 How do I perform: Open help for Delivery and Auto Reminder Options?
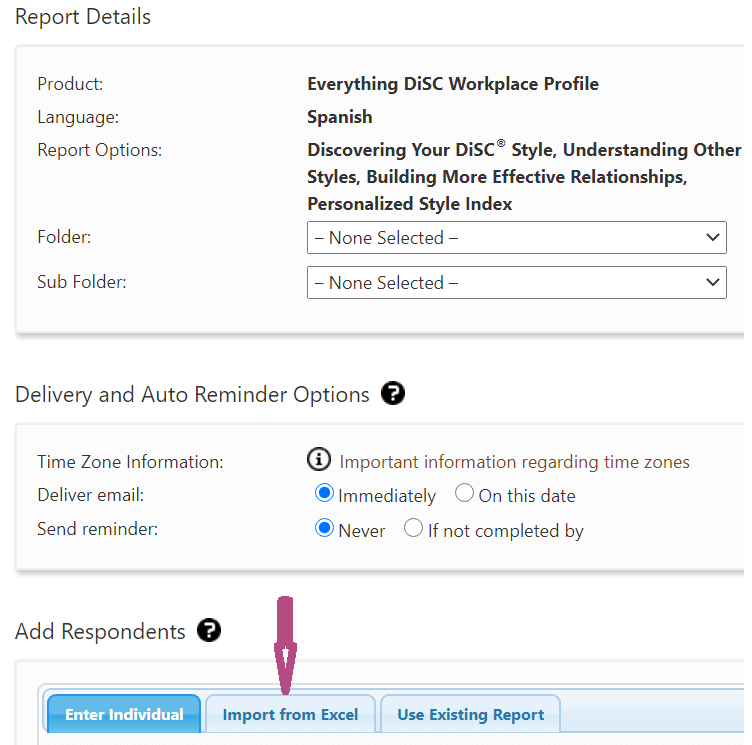click(393, 393)
